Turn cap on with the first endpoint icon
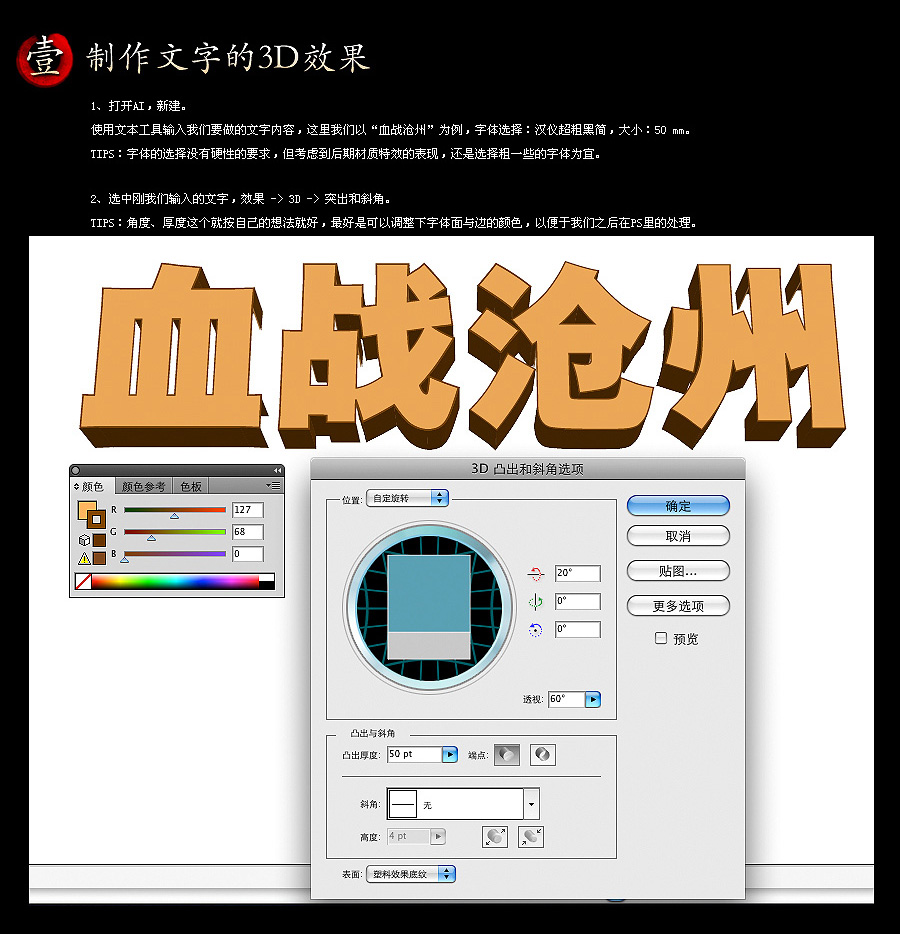Screen dimensions: 900x934 click(509, 755)
